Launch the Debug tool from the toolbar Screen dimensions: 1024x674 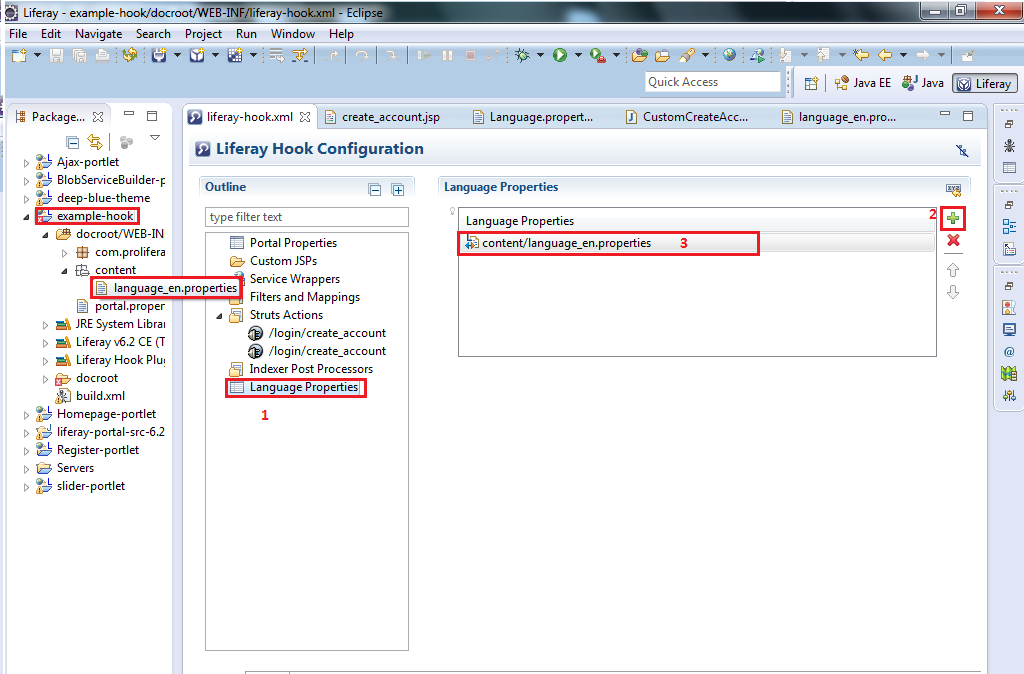coord(522,56)
